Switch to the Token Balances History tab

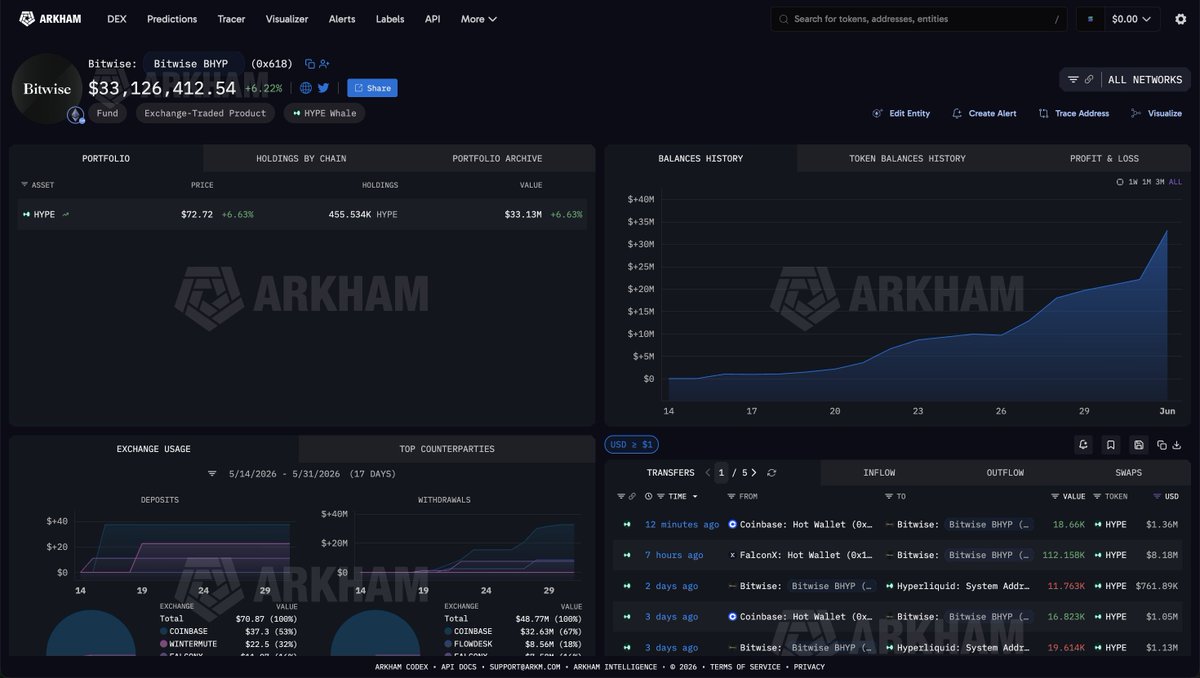coord(907,158)
